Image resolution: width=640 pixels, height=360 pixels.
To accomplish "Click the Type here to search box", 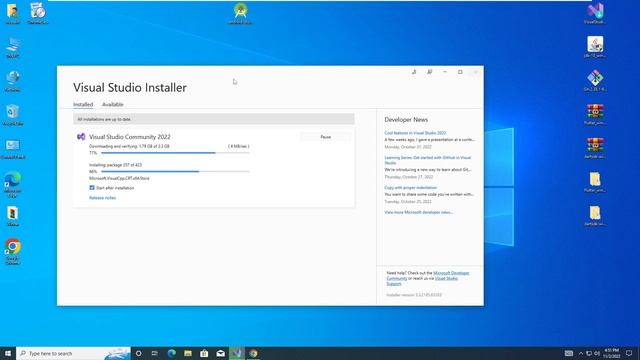I will pyautogui.click(x=73, y=353).
